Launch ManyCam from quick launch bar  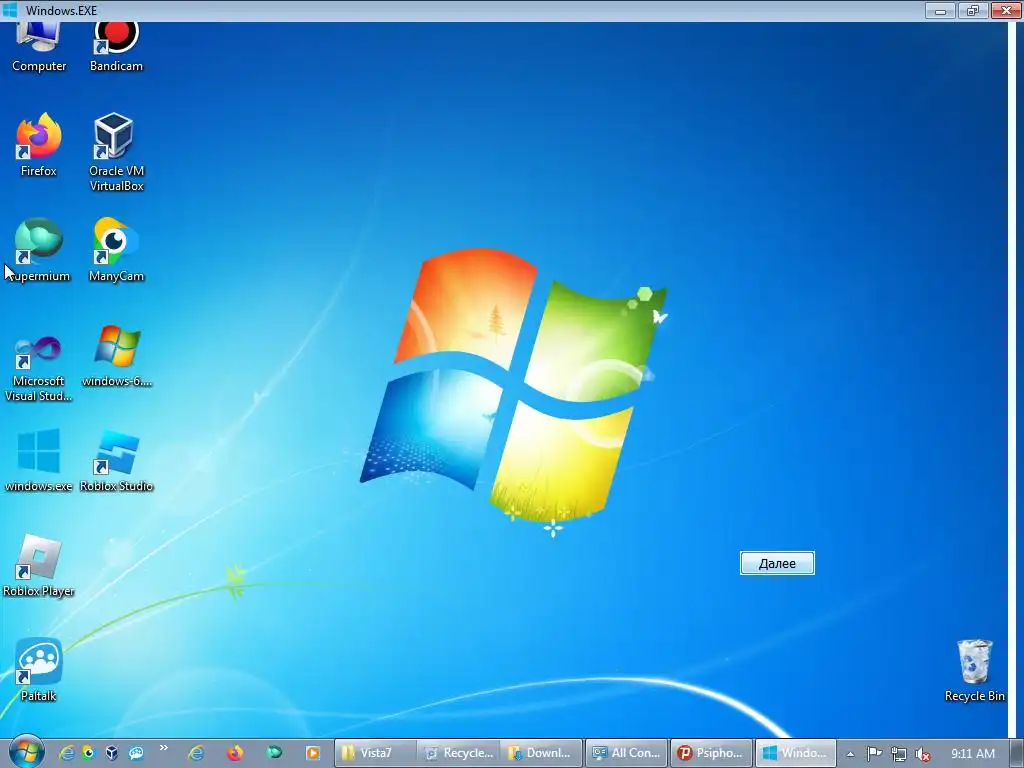click(88, 753)
